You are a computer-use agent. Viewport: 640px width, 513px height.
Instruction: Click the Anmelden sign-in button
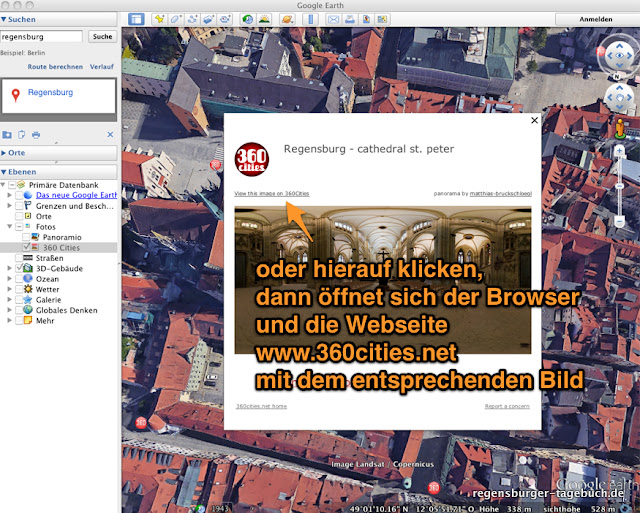click(x=596, y=19)
